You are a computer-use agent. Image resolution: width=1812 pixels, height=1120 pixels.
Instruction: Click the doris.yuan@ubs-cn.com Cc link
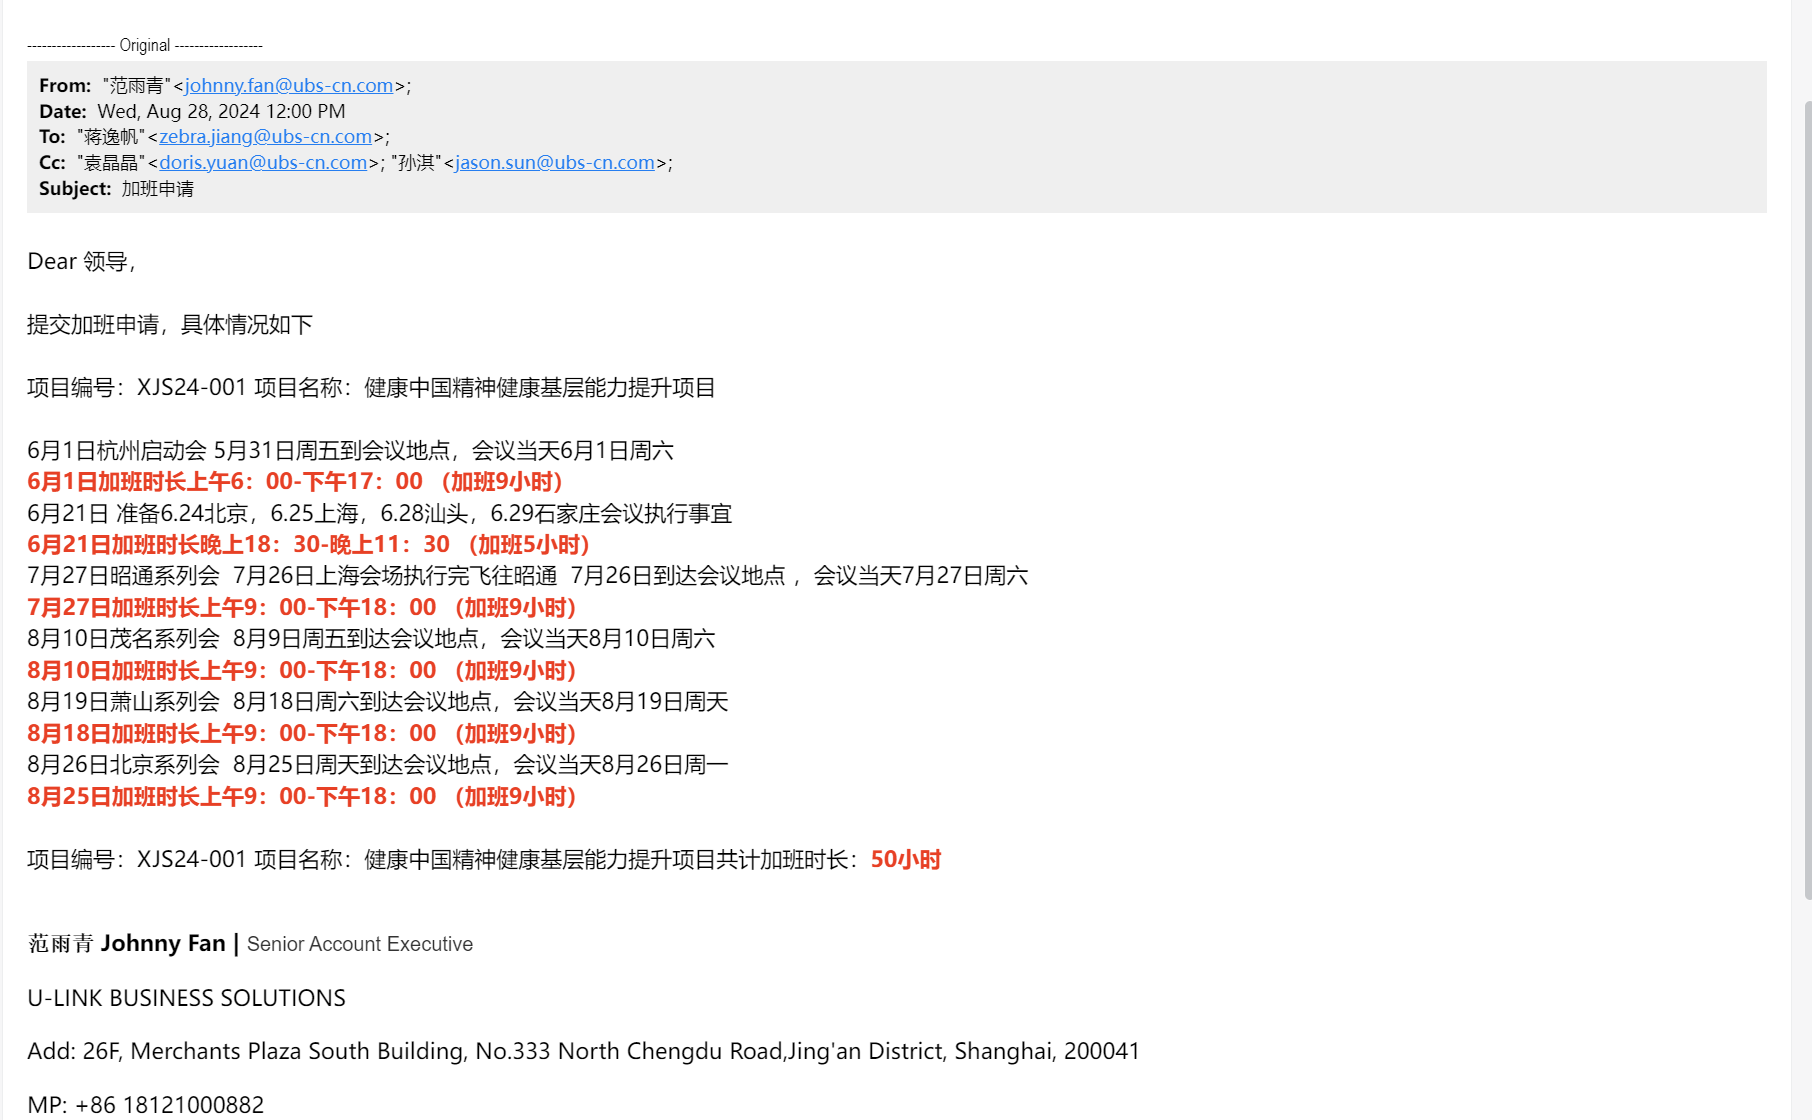pyautogui.click(x=263, y=163)
